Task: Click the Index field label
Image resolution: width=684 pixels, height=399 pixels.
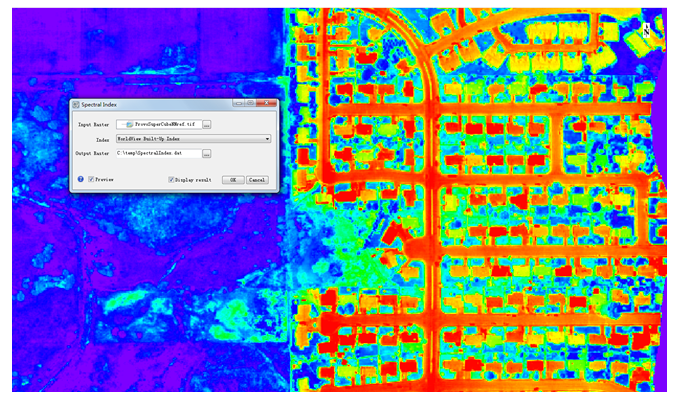Action: coord(103,140)
